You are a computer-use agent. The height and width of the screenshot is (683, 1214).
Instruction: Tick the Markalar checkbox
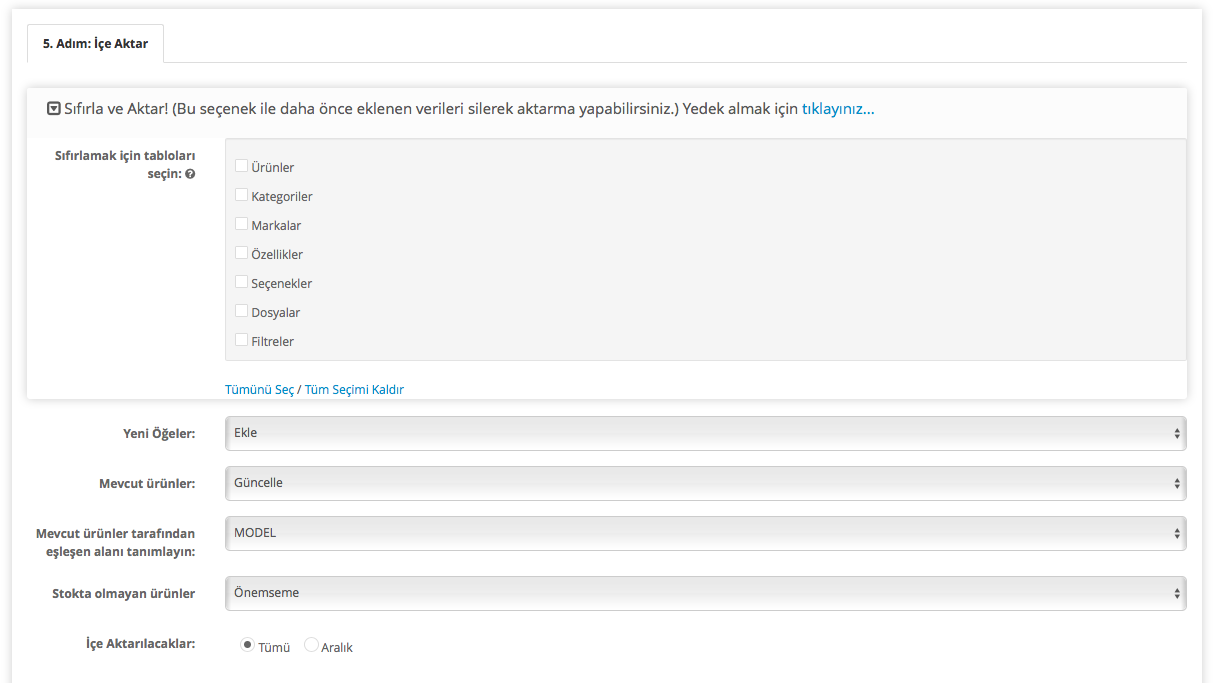[241, 224]
